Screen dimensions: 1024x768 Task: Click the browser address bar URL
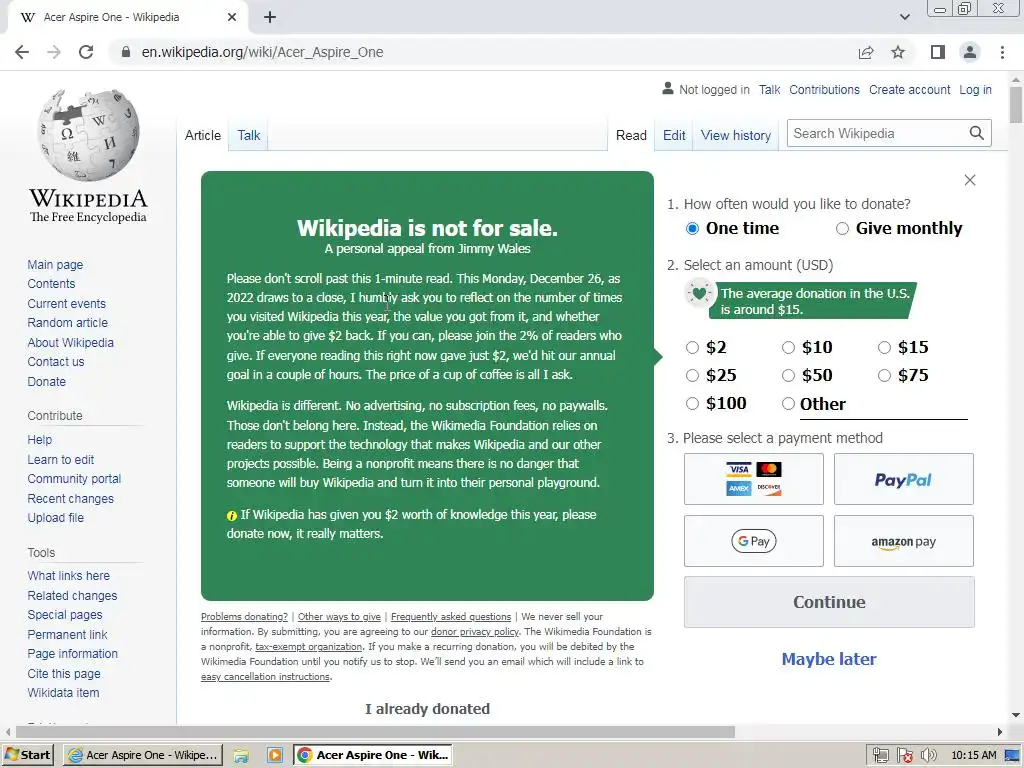[x=262, y=52]
